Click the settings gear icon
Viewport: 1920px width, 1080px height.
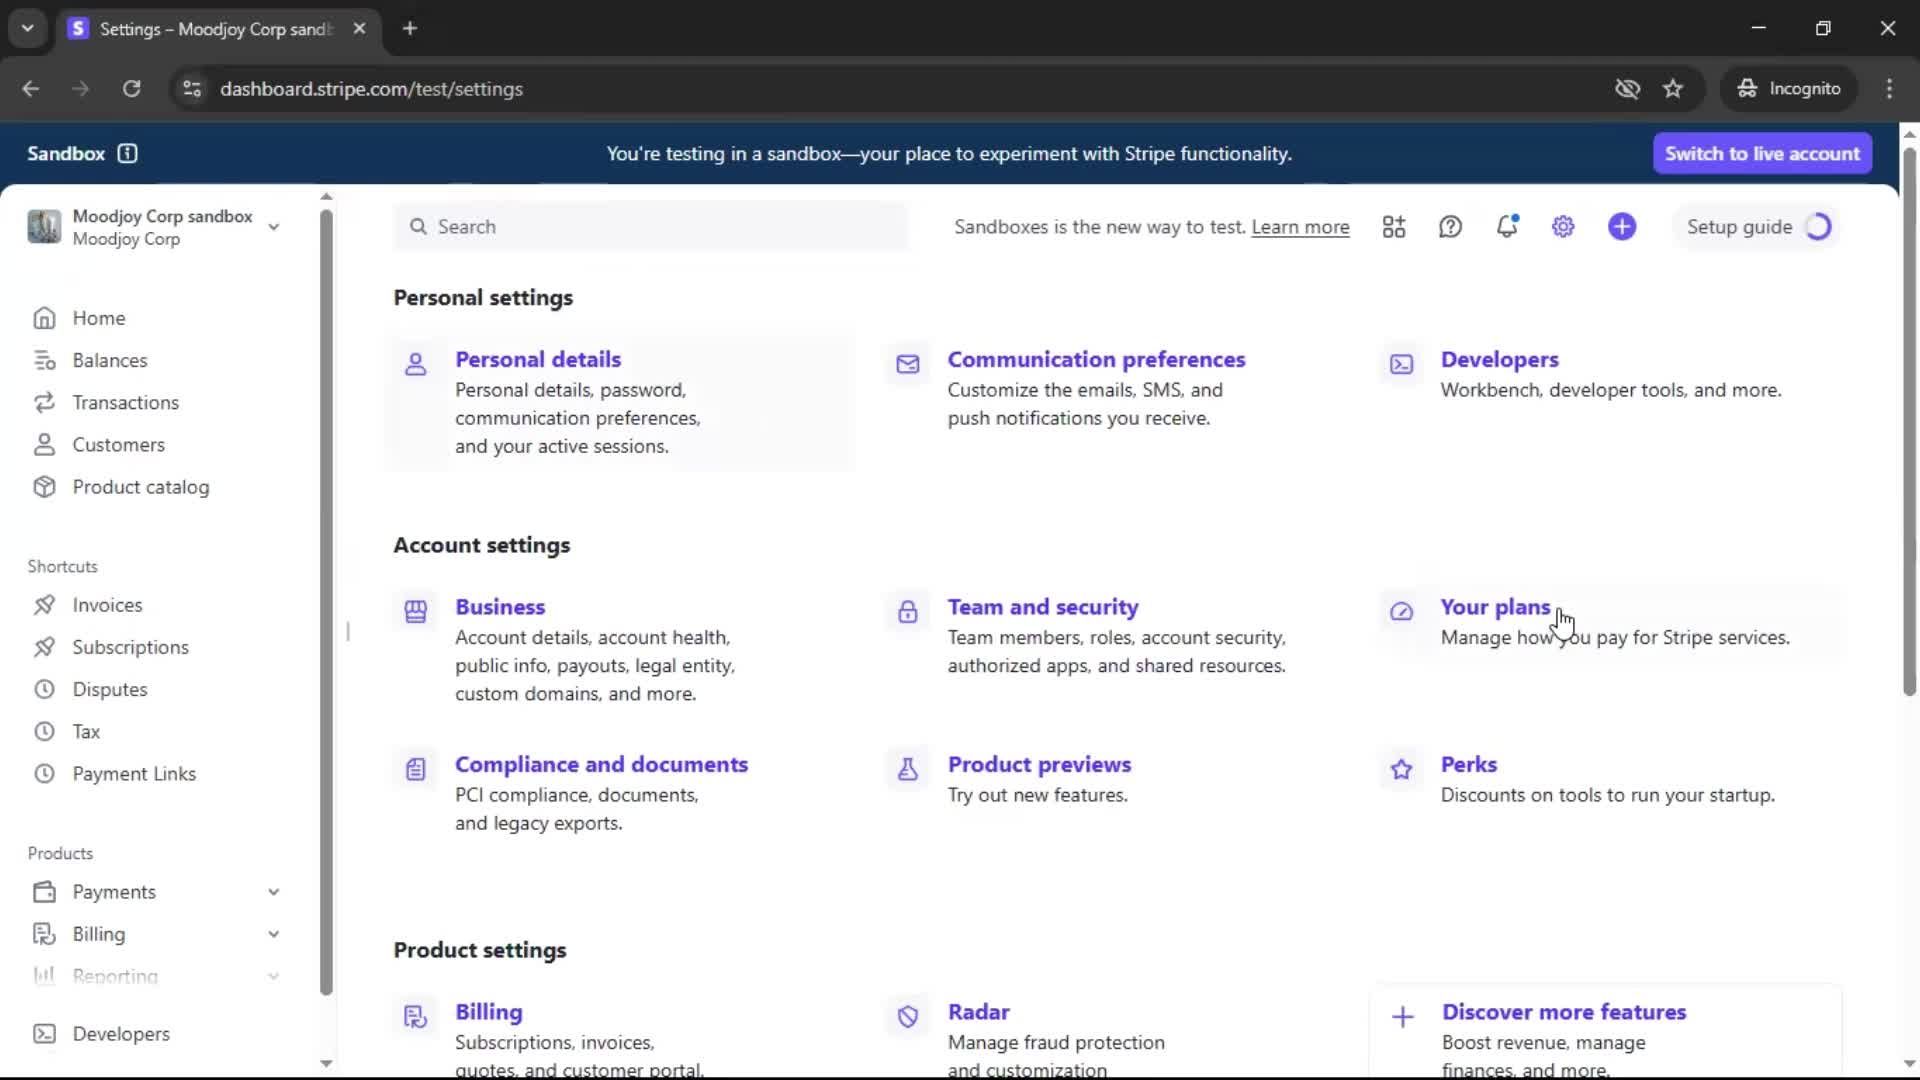click(1563, 227)
